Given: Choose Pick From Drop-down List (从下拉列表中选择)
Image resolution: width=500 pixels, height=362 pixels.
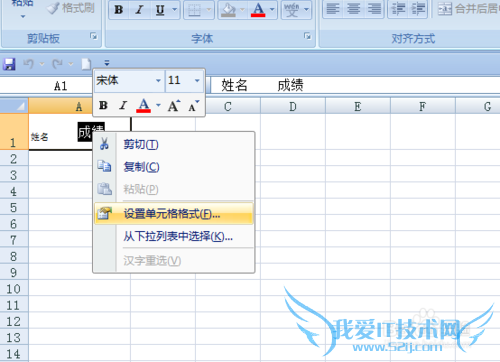Looking at the screenshot, I should pyautogui.click(x=174, y=237).
